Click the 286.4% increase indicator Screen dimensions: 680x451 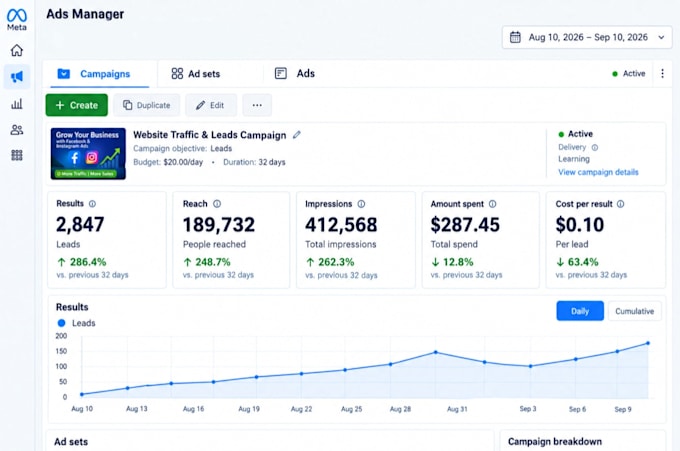pyautogui.click(x=82, y=262)
